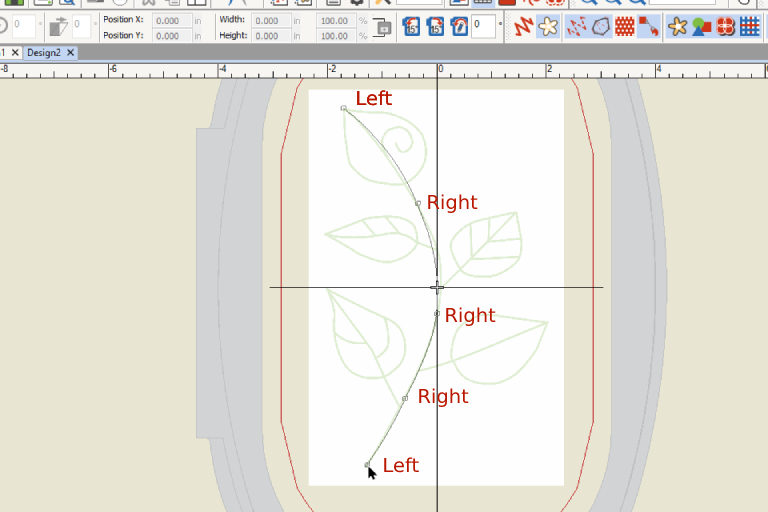Screen dimensions: 768x512
Task: Click the custom rotation angle field
Action: pos(483,26)
